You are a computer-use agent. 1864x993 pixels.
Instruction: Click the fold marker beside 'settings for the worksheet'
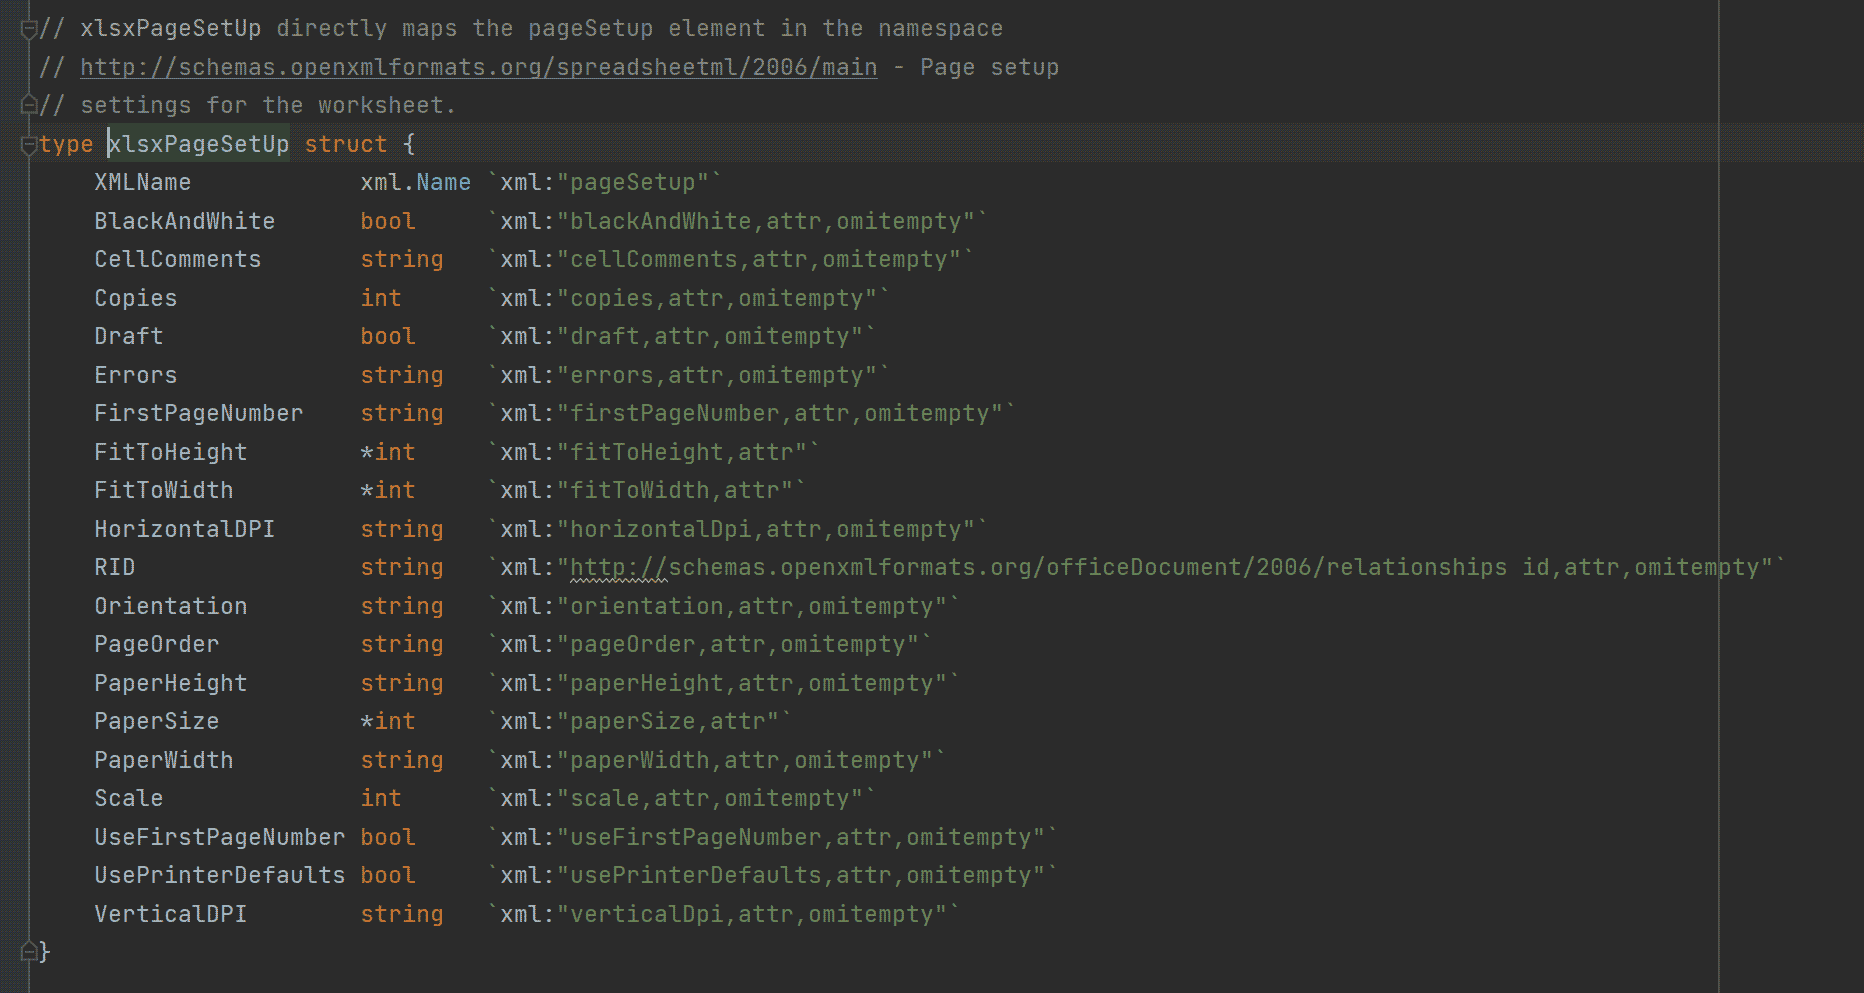pyautogui.click(x=29, y=105)
